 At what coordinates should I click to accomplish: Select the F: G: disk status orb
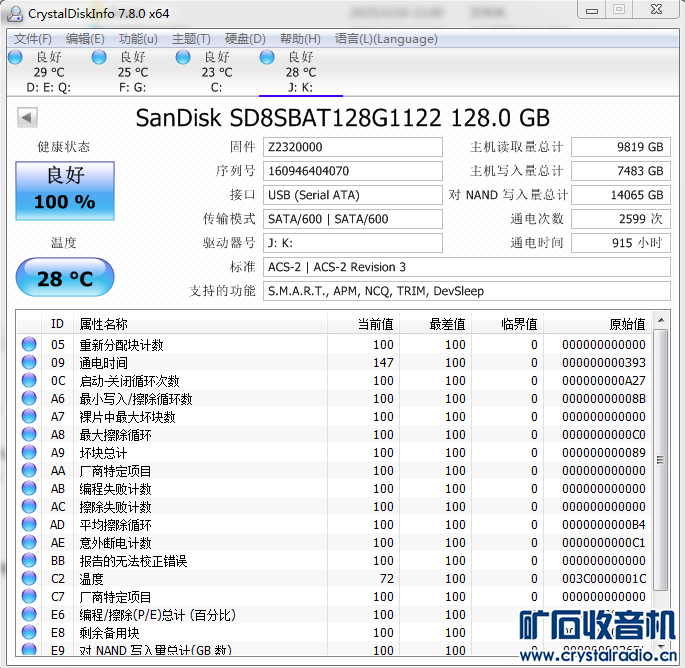(99, 57)
